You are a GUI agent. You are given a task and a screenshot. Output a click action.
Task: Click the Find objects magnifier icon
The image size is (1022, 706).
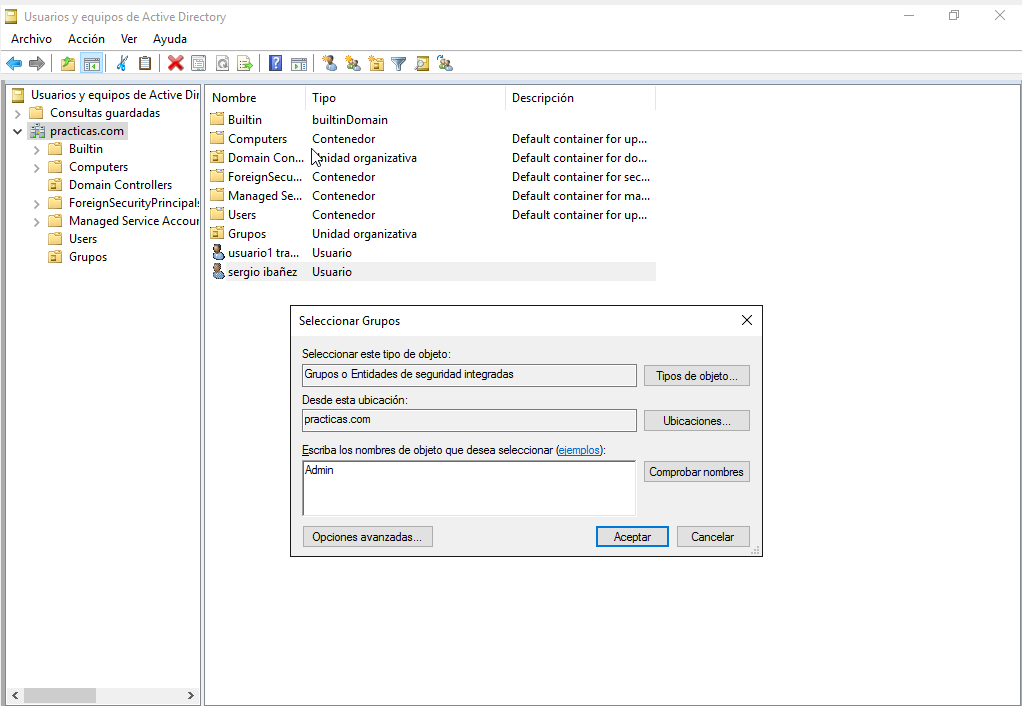point(422,64)
